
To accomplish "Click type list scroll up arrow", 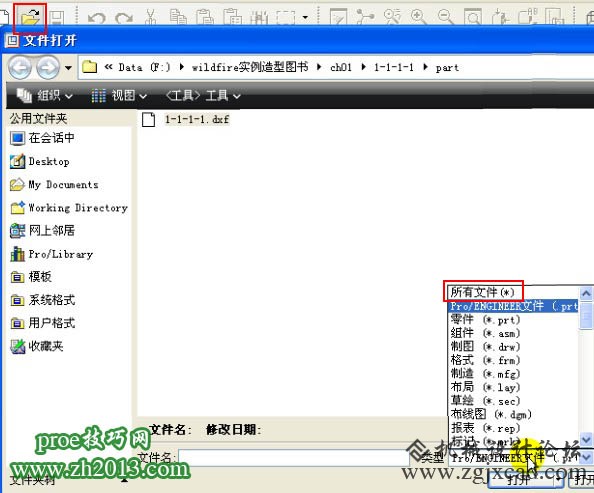I will [586, 293].
